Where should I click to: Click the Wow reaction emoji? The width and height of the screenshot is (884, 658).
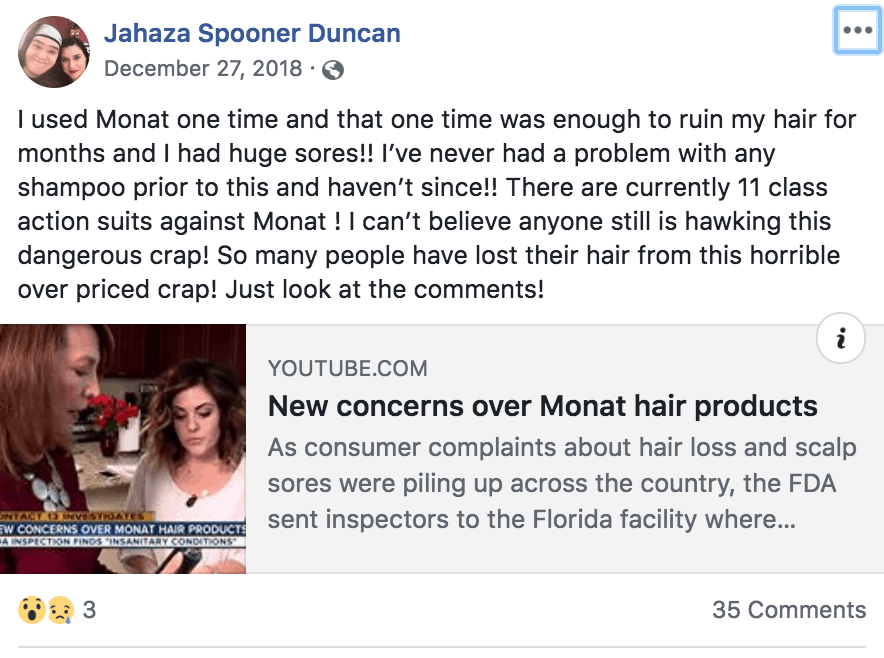(31, 609)
